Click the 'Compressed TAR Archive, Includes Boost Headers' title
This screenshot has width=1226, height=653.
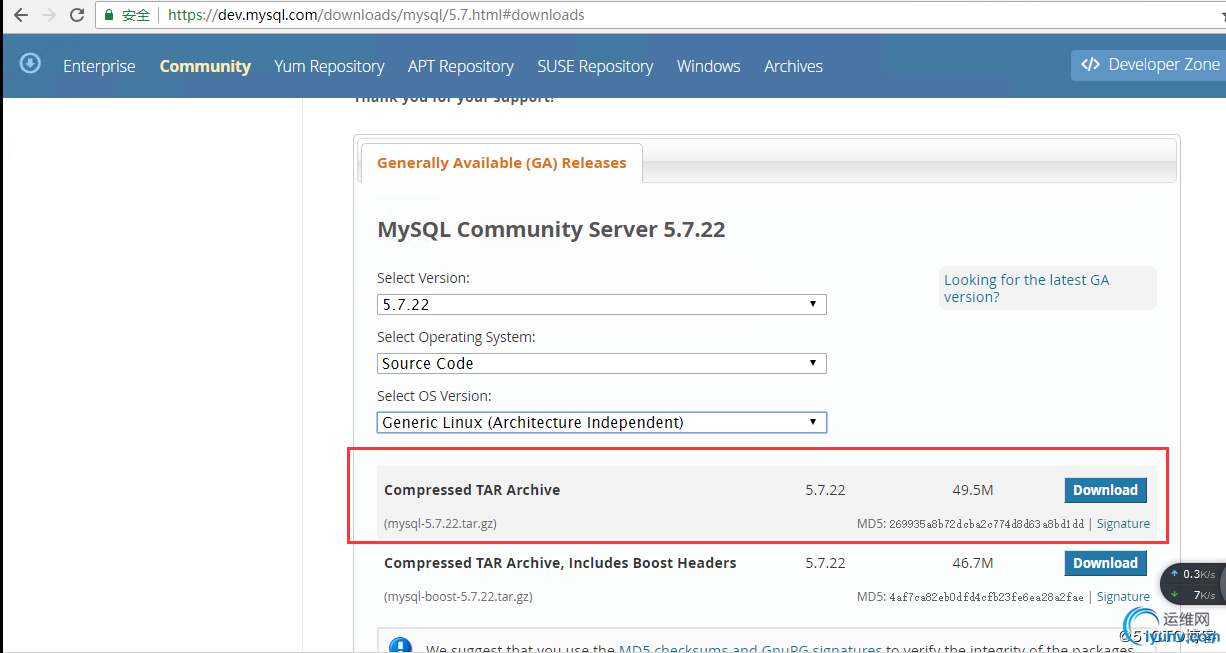click(x=560, y=563)
